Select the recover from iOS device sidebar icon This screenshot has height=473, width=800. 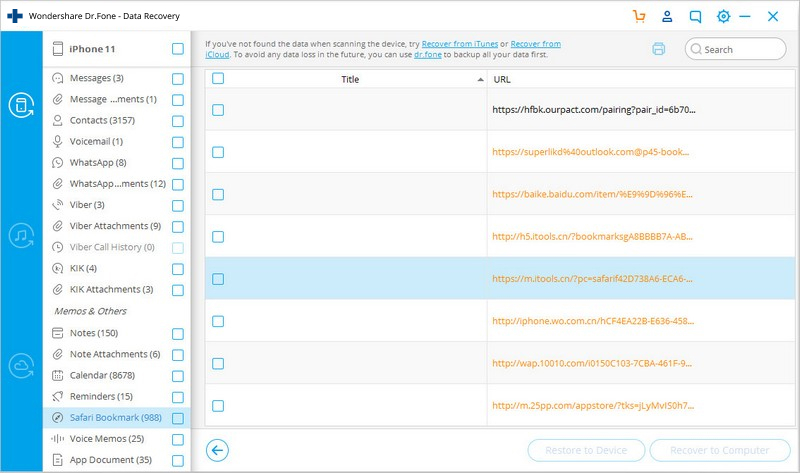coord(21,105)
